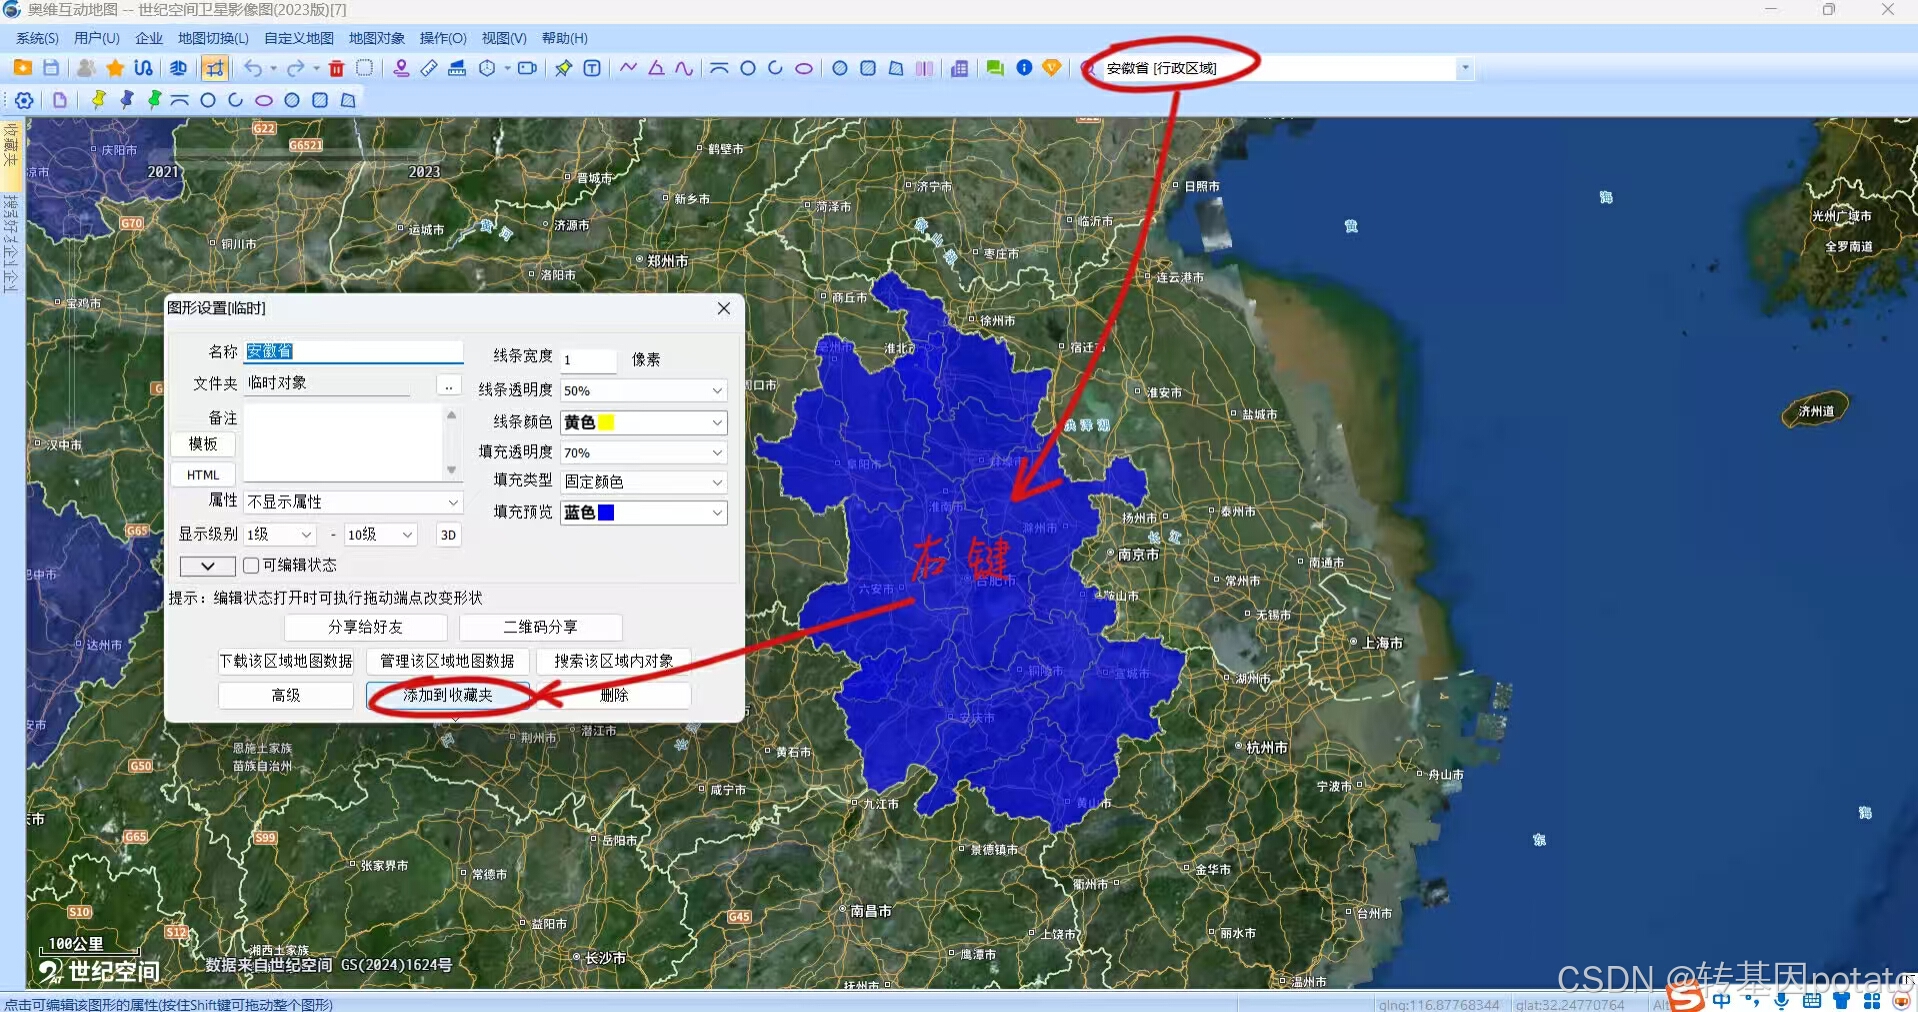The image size is (1918, 1012).
Task: Click the undo arrow icon
Action: pyautogui.click(x=254, y=68)
